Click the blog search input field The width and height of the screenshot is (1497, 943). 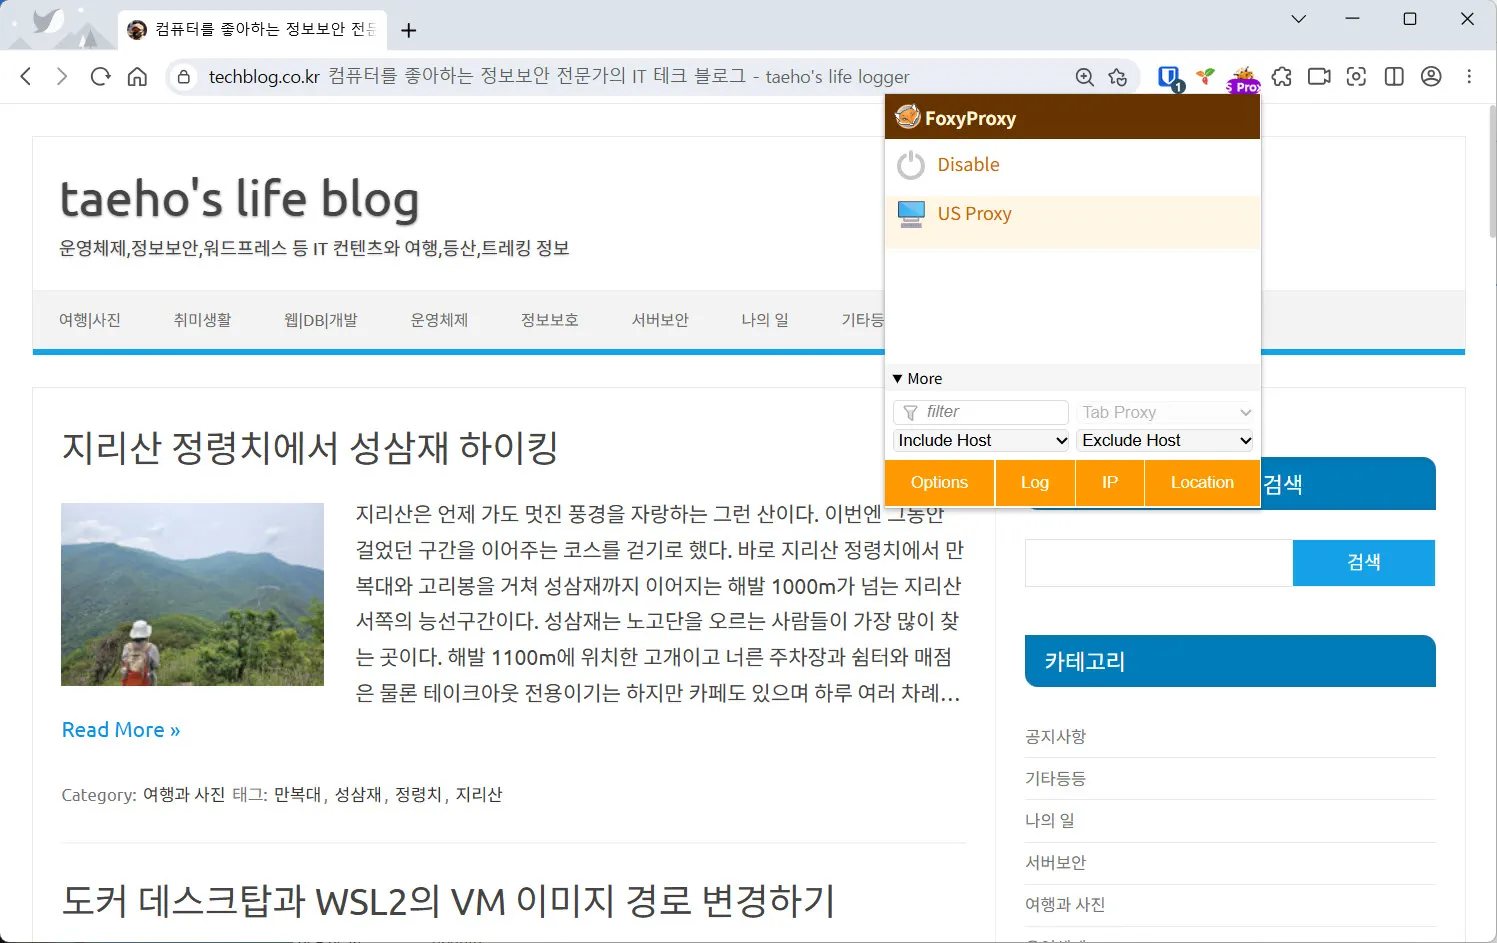click(1157, 562)
